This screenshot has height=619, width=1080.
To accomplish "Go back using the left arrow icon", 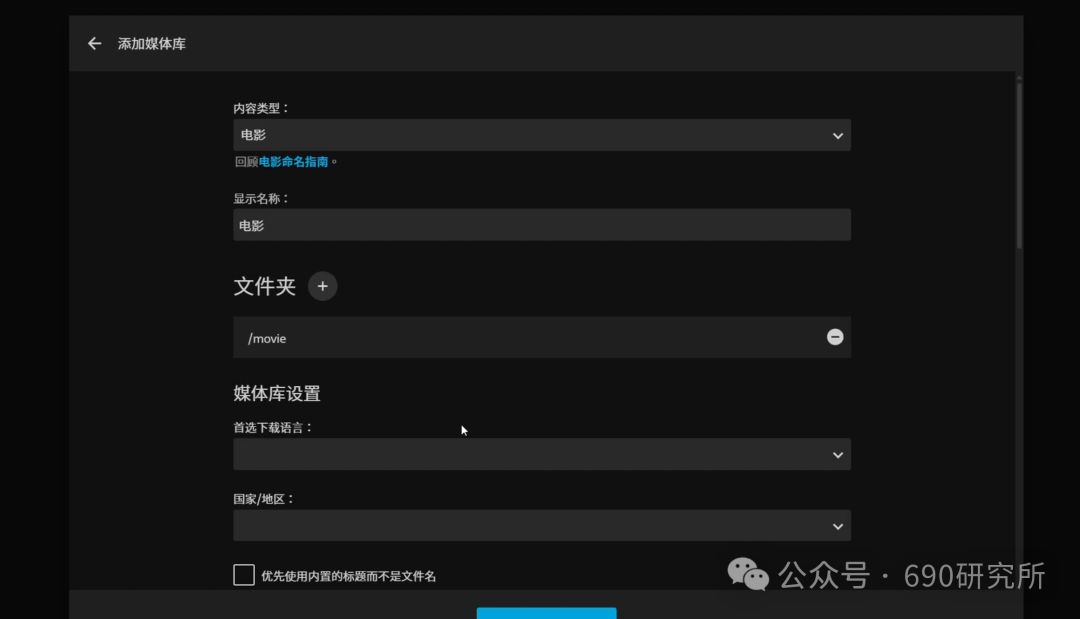I will [x=94, y=43].
